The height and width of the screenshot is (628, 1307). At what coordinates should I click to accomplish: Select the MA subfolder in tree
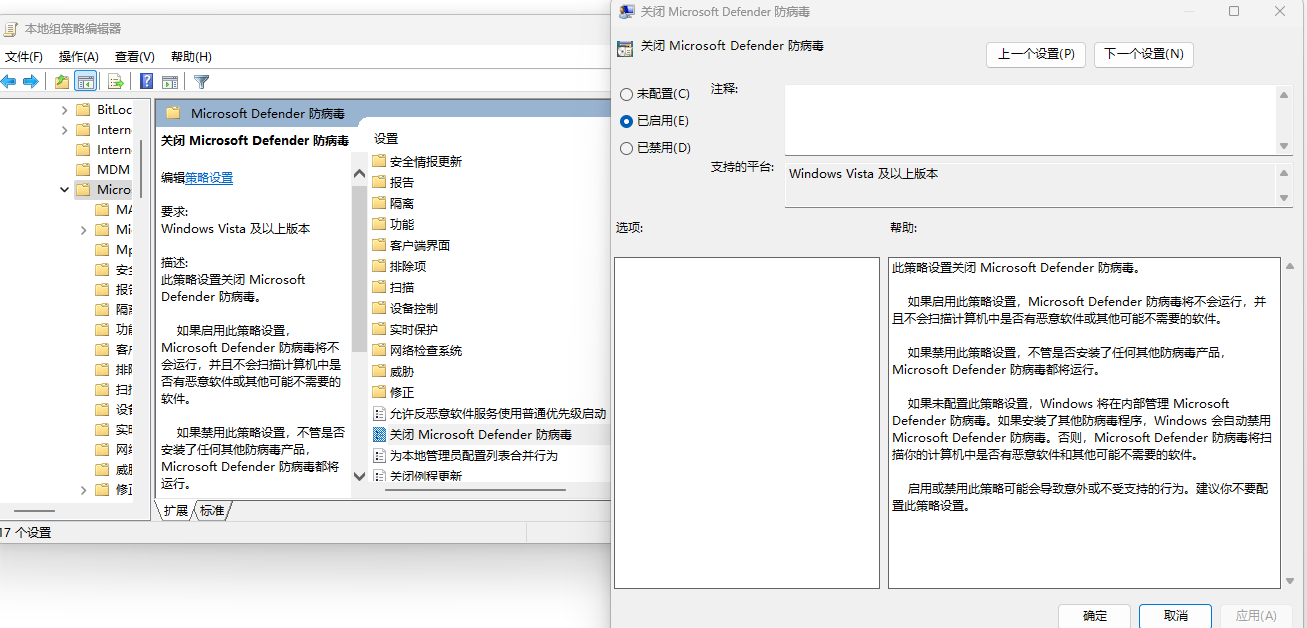124,209
